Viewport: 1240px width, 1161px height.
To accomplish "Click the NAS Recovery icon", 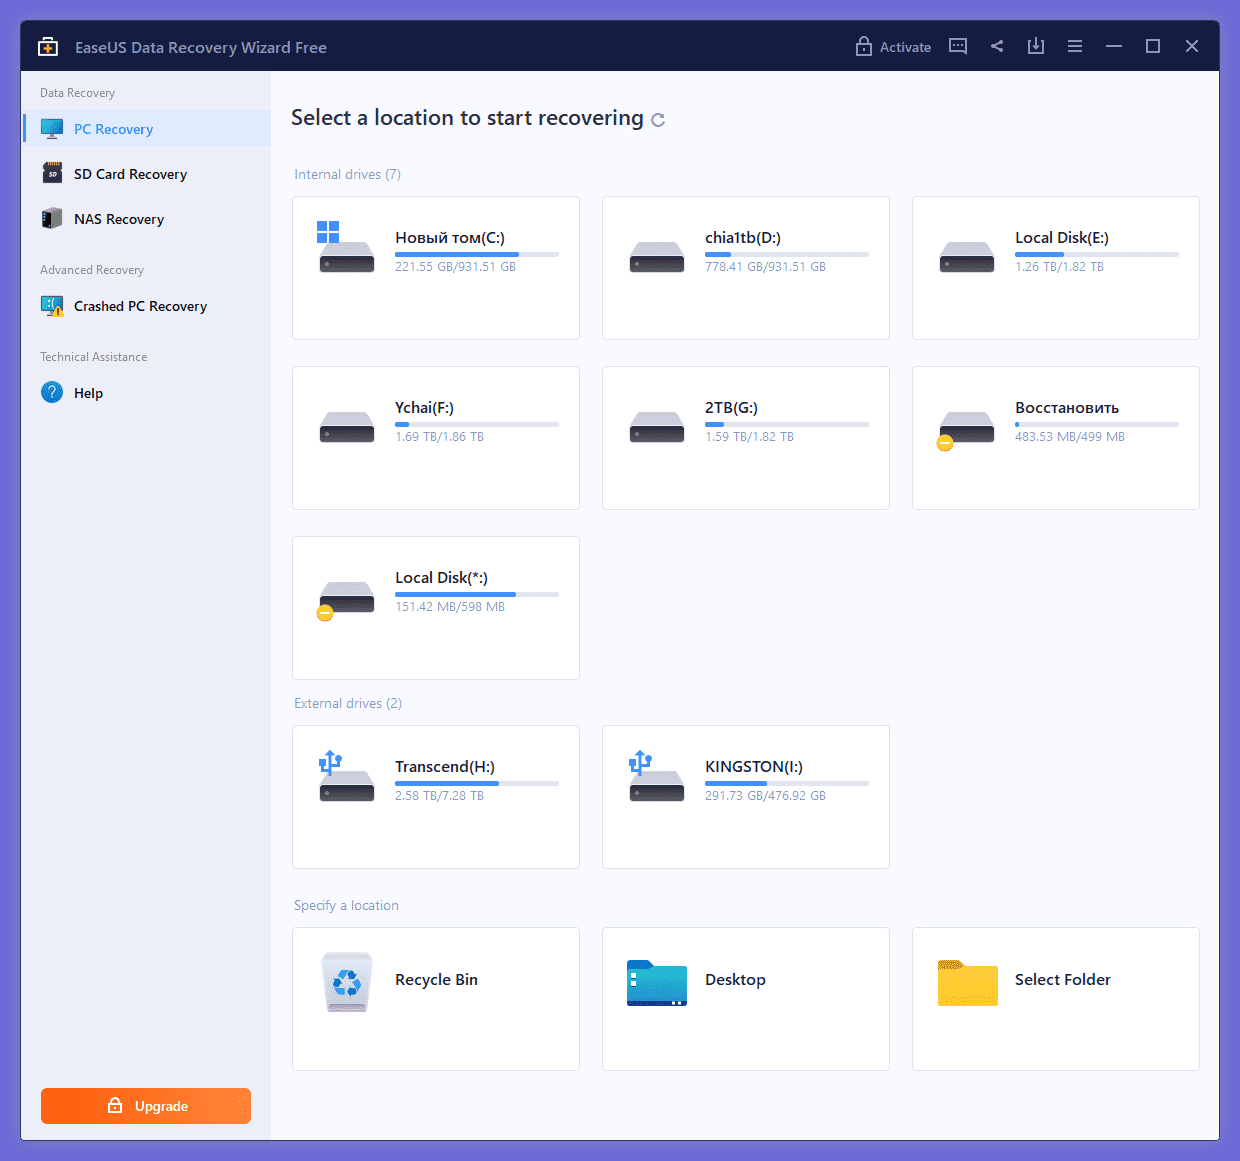I will click(52, 219).
